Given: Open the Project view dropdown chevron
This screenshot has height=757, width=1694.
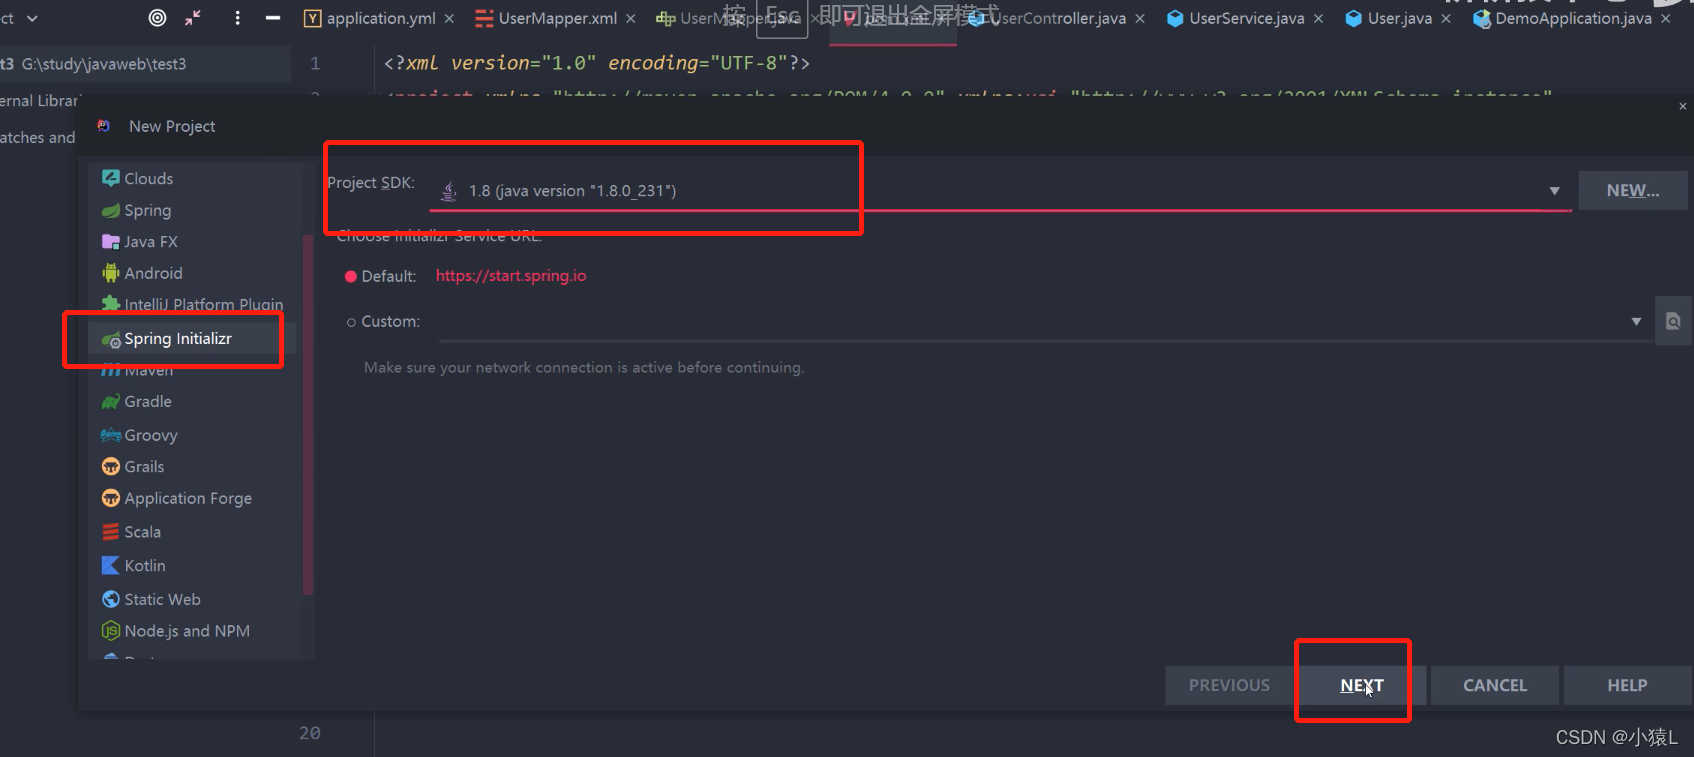Looking at the screenshot, I should (x=32, y=18).
